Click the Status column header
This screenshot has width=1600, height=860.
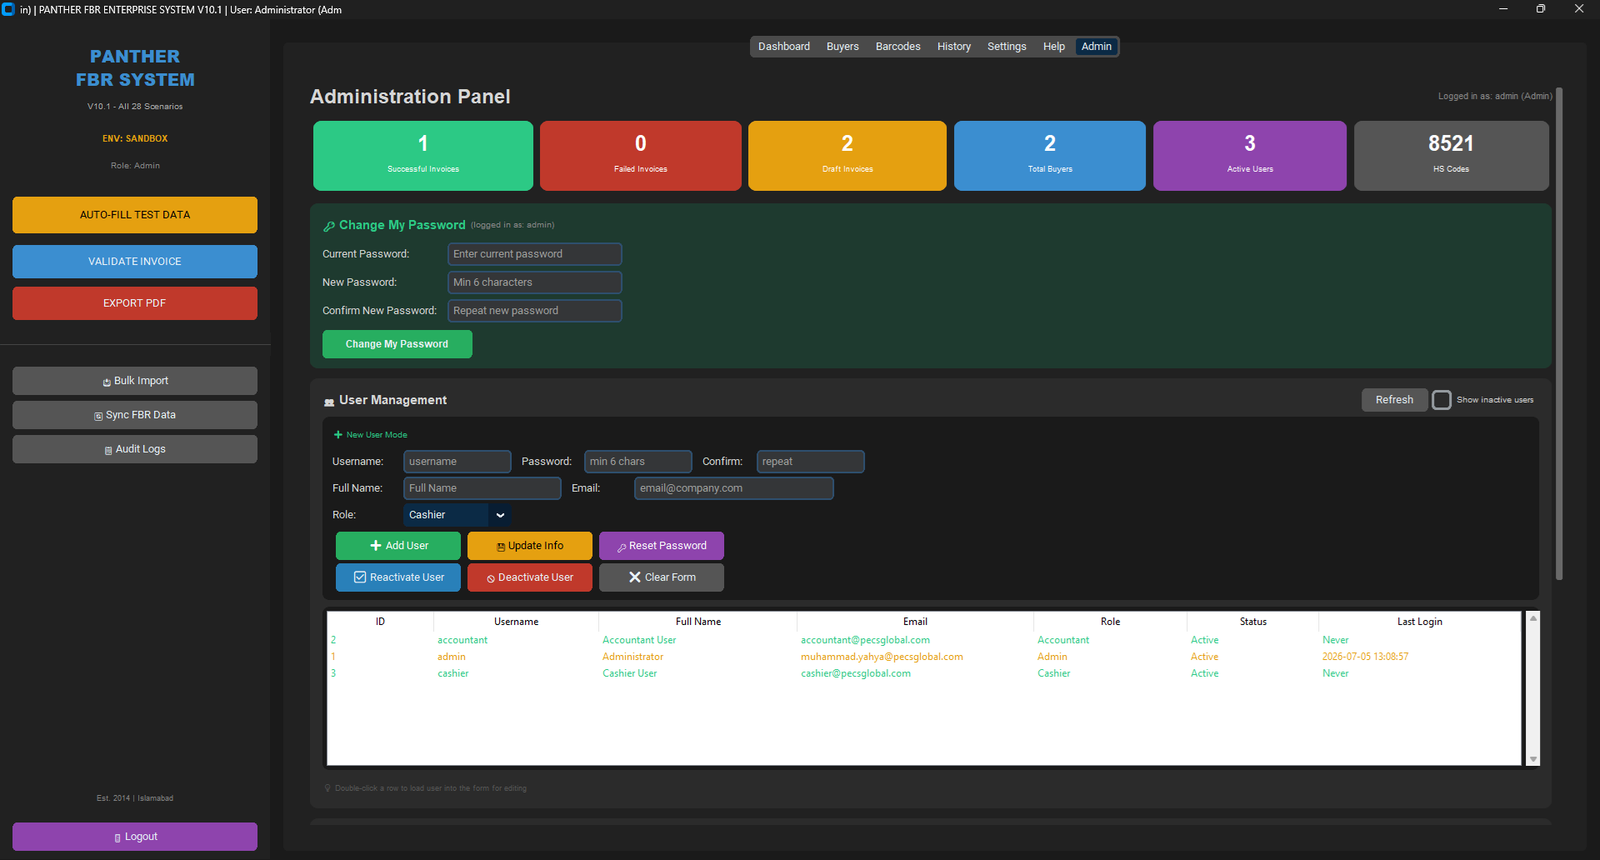coord(1253,622)
